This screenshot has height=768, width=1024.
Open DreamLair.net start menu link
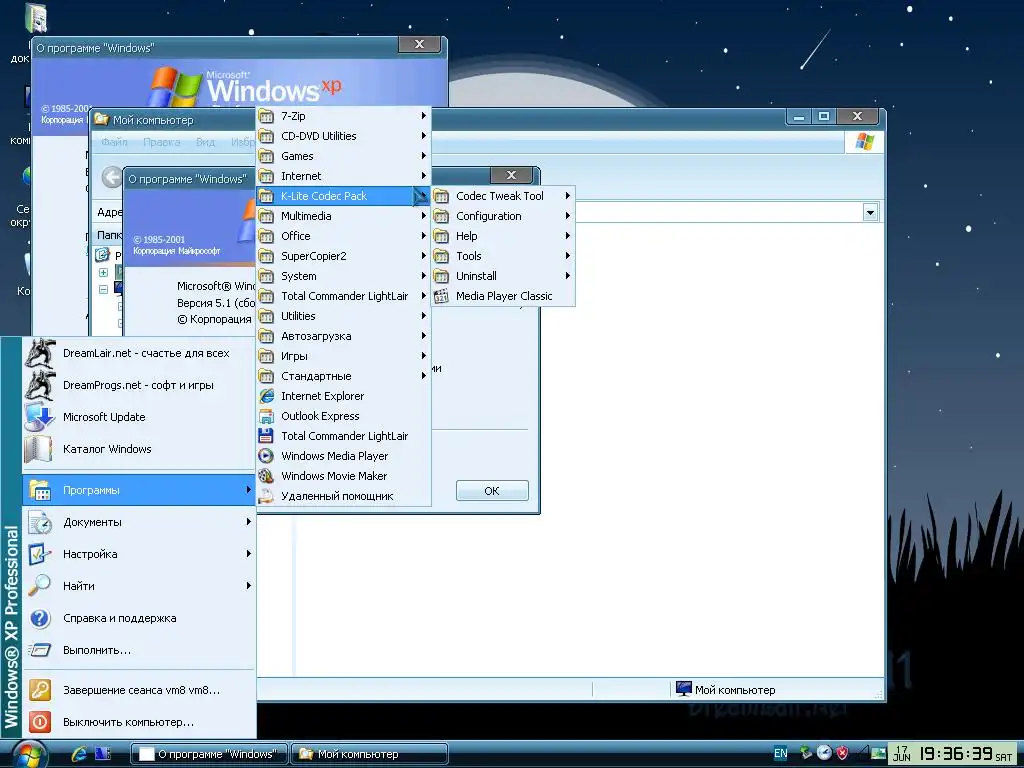(x=138, y=353)
